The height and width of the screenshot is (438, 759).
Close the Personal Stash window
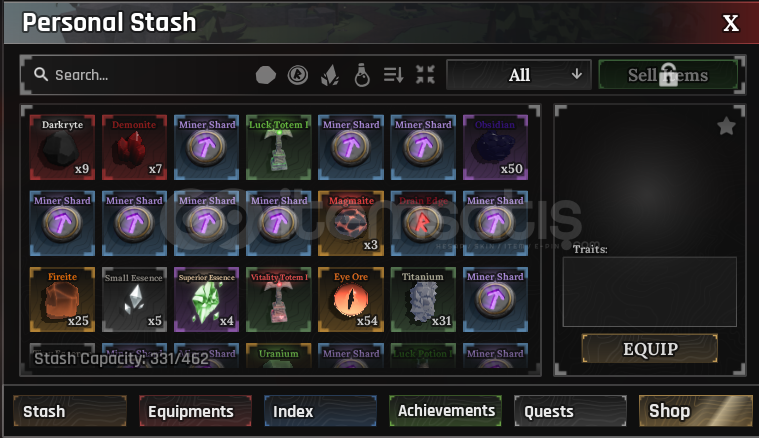coord(731,23)
